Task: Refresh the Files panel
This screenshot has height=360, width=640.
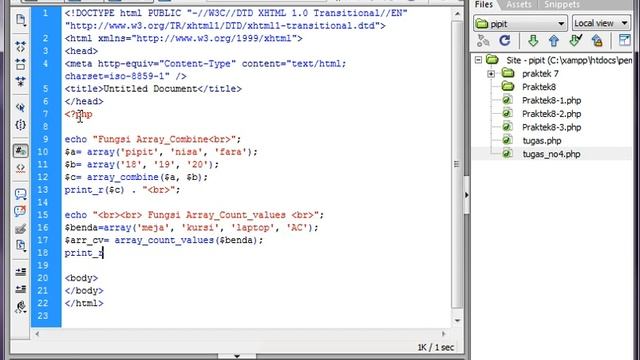Action: [505, 40]
